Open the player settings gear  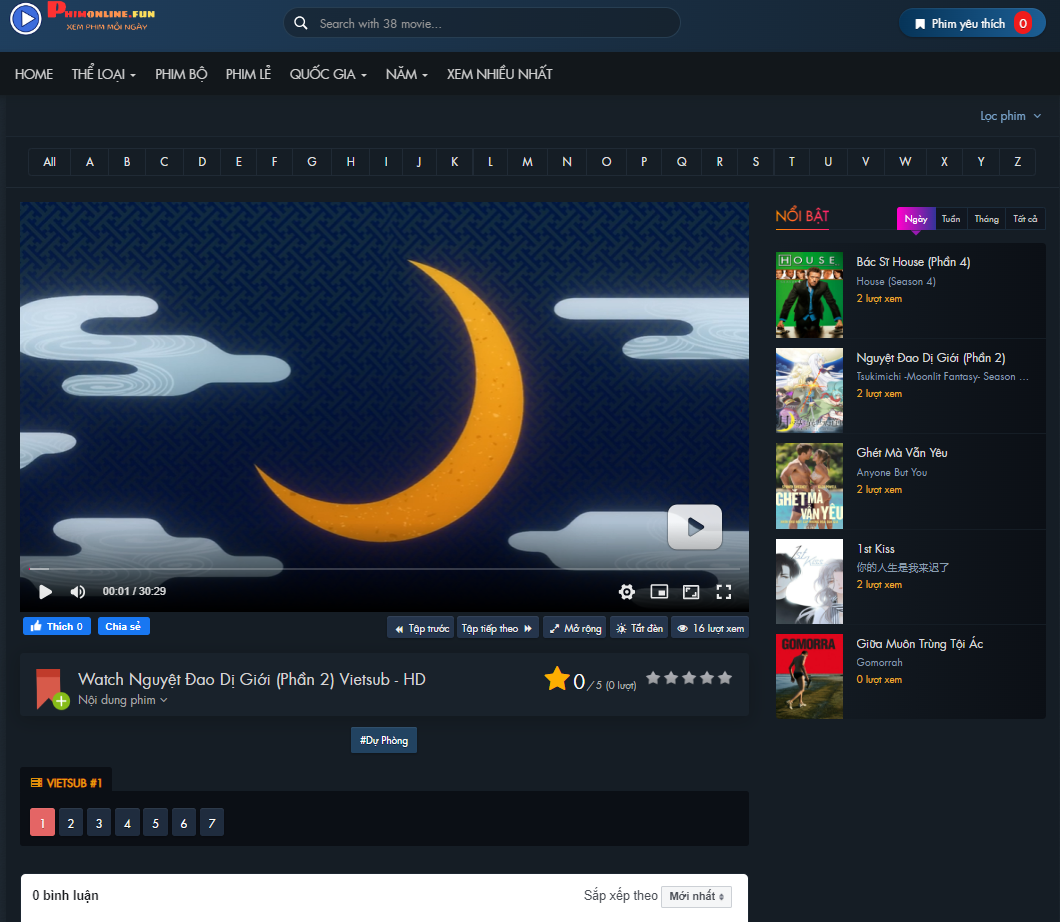pyautogui.click(x=626, y=591)
